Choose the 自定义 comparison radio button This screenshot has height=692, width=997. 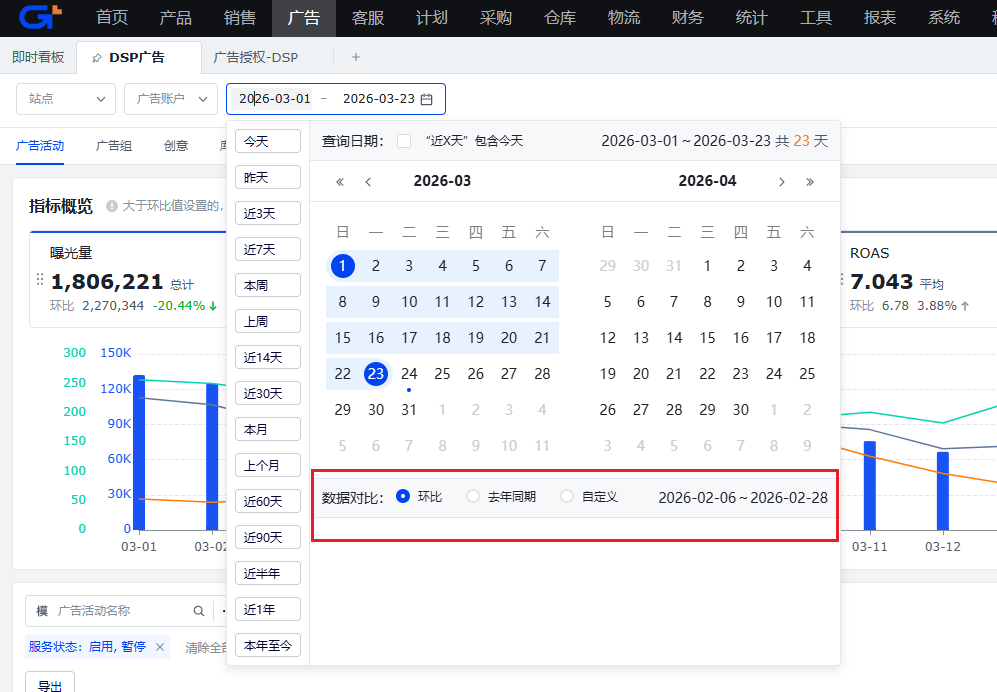point(567,497)
